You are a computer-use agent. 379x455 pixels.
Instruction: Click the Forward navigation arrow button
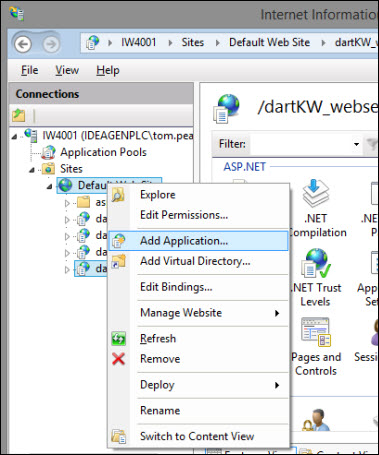51,44
